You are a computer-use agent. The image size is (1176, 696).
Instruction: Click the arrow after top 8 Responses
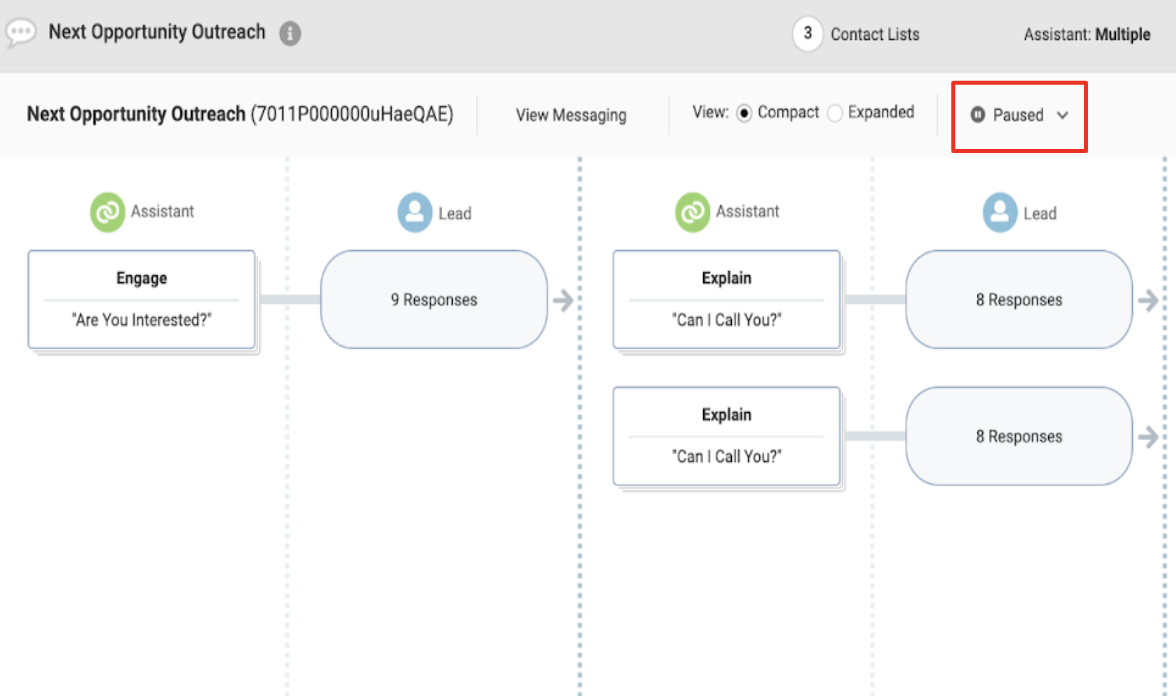point(1148,300)
